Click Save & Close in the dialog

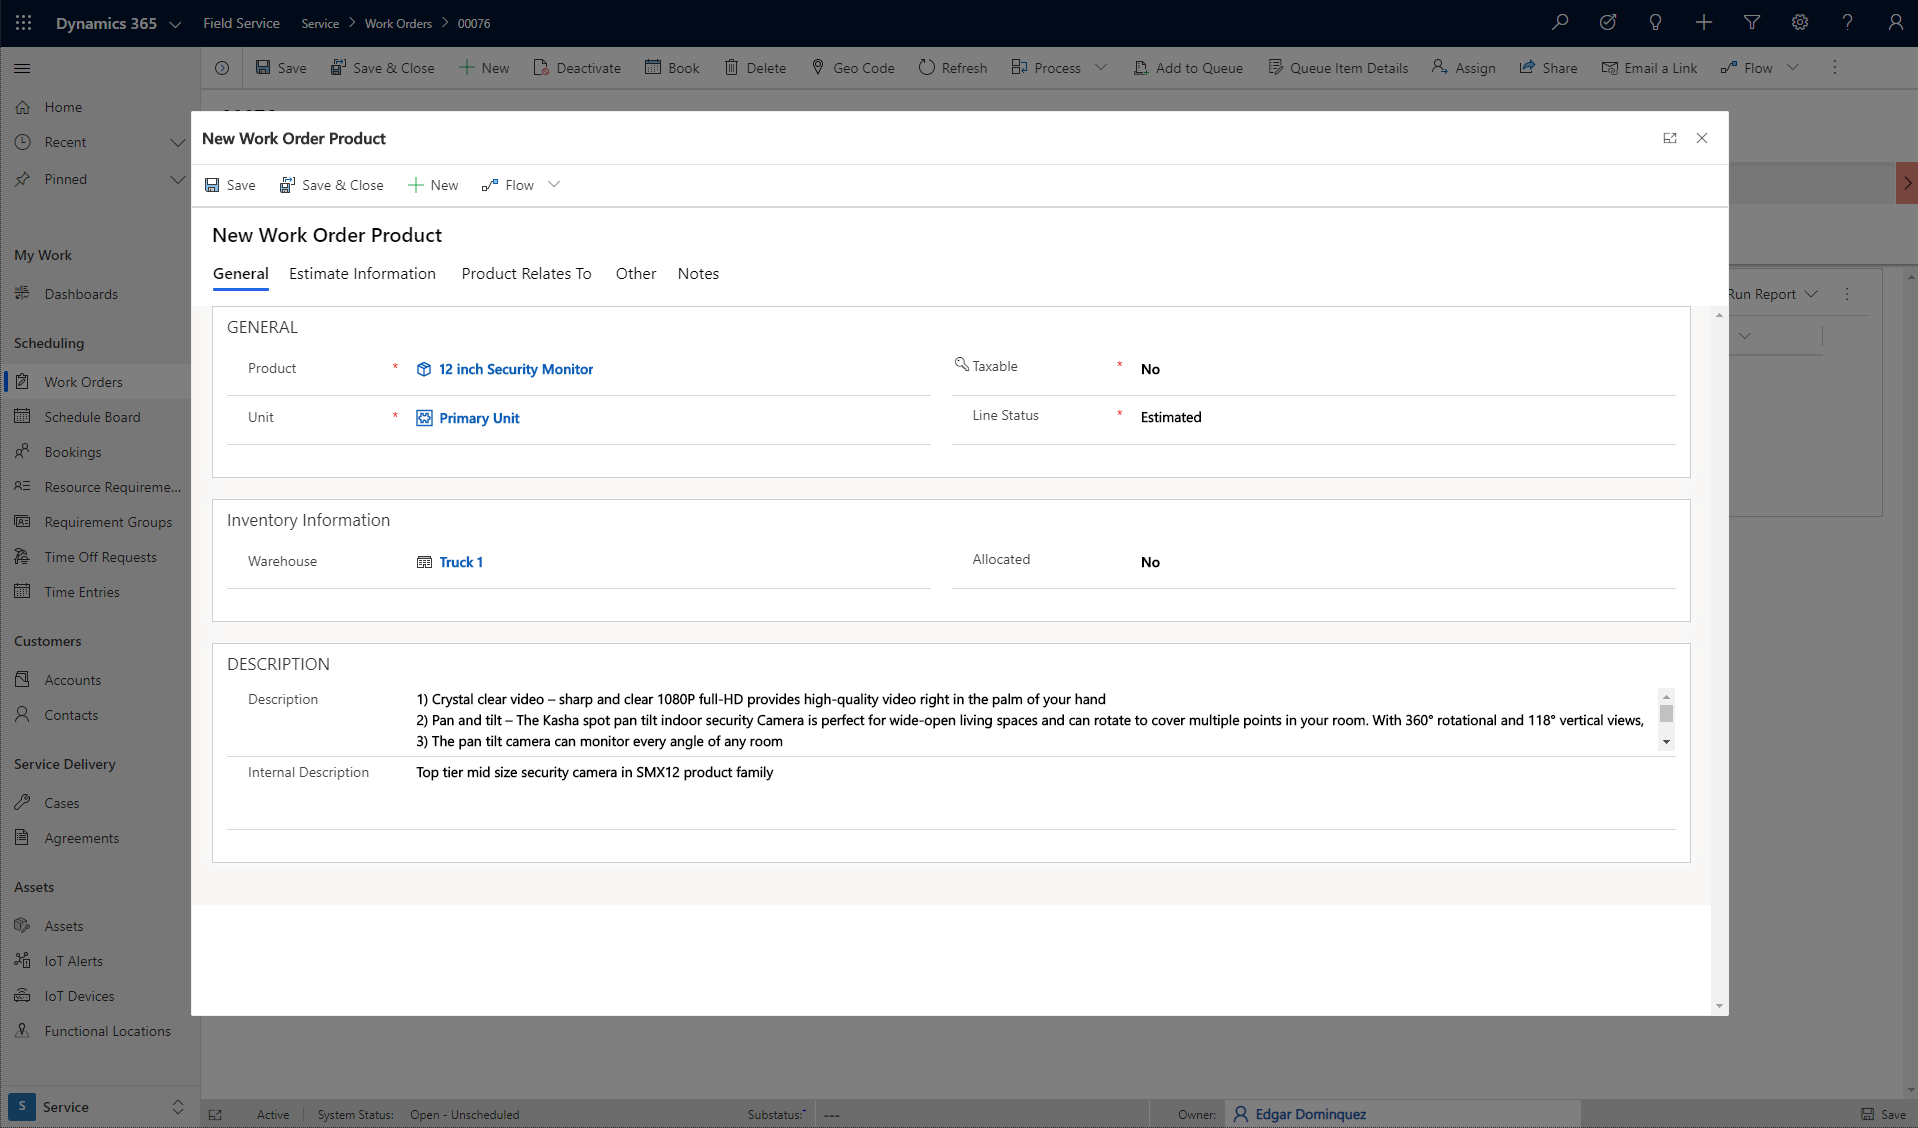(331, 185)
